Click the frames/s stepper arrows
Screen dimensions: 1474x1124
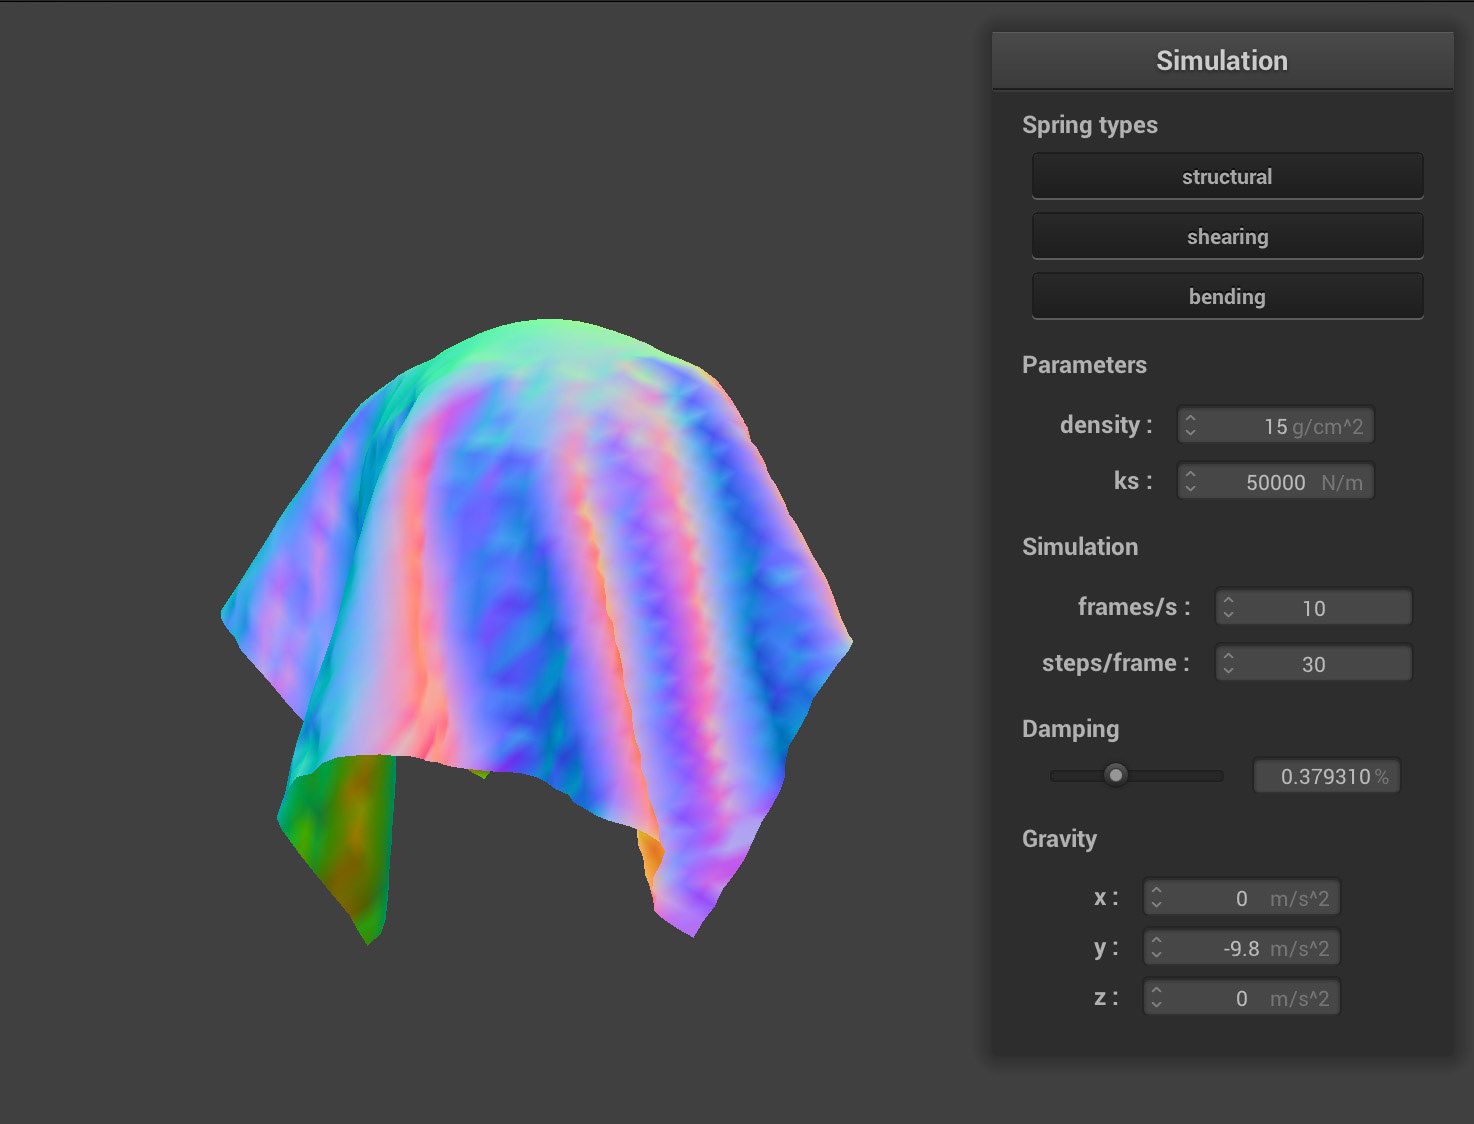point(1228,608)
